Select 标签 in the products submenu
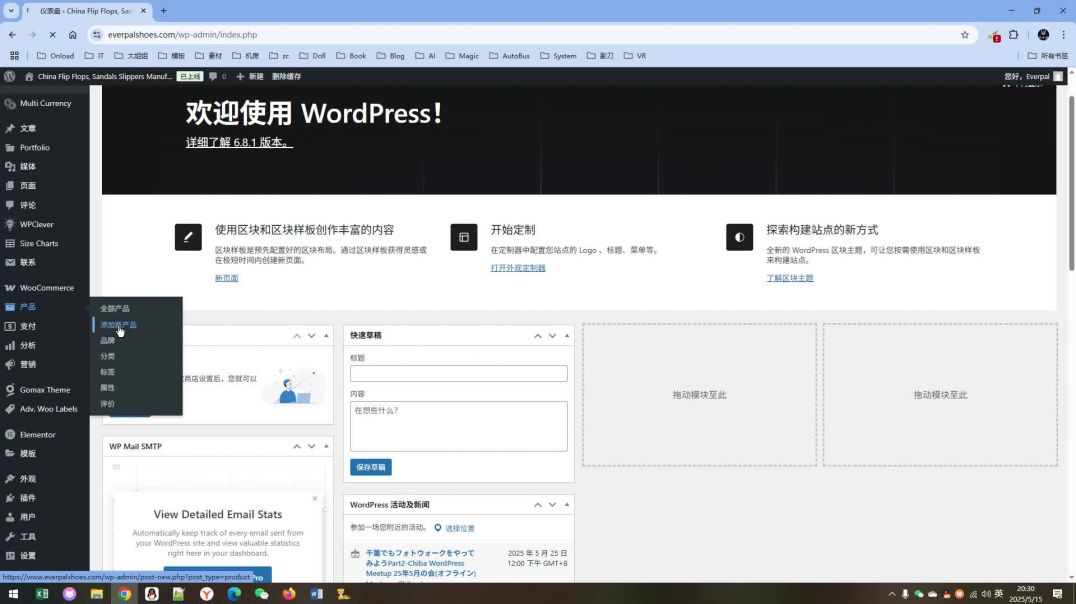 [108, 372]
